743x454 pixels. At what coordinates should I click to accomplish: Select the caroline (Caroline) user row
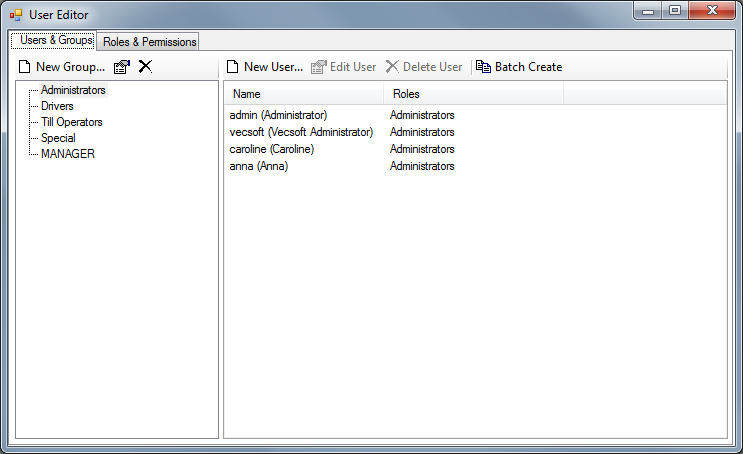coord(271,149)
